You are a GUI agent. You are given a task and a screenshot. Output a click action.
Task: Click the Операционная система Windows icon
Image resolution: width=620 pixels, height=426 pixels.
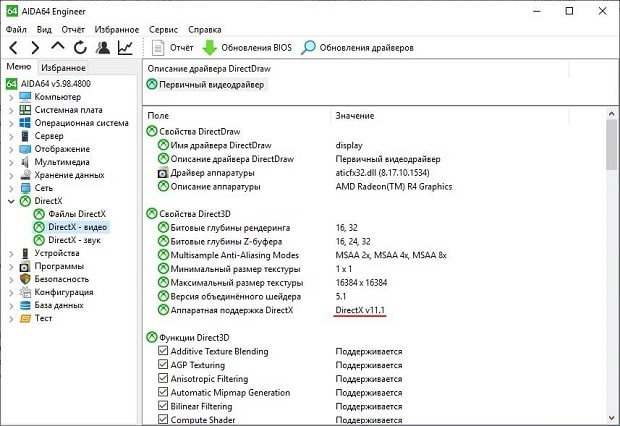click(25, 123)
